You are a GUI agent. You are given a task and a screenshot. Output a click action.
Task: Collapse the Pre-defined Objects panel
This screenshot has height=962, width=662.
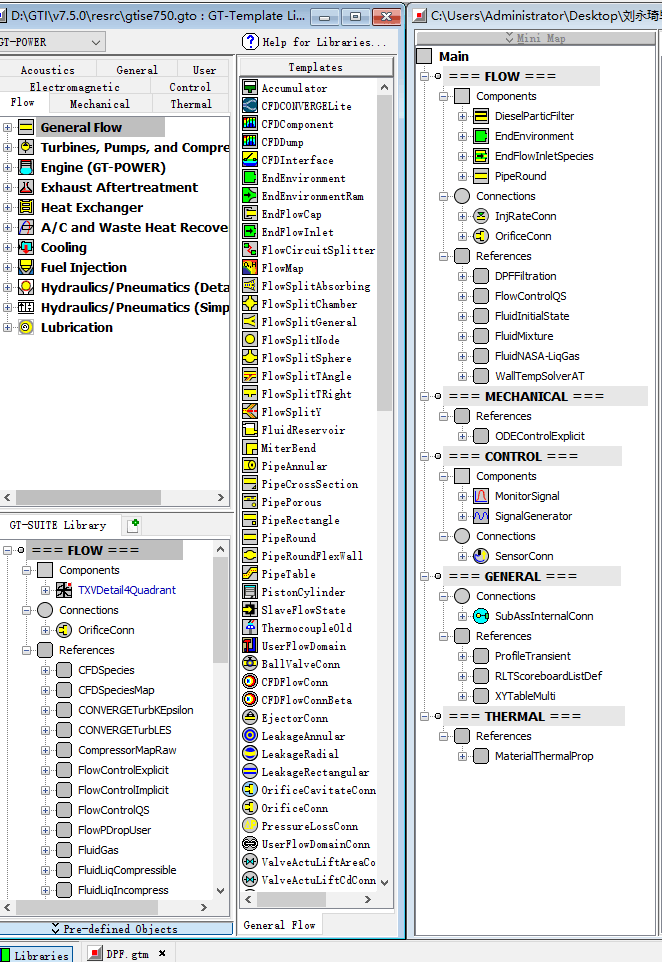pos(117,928)
